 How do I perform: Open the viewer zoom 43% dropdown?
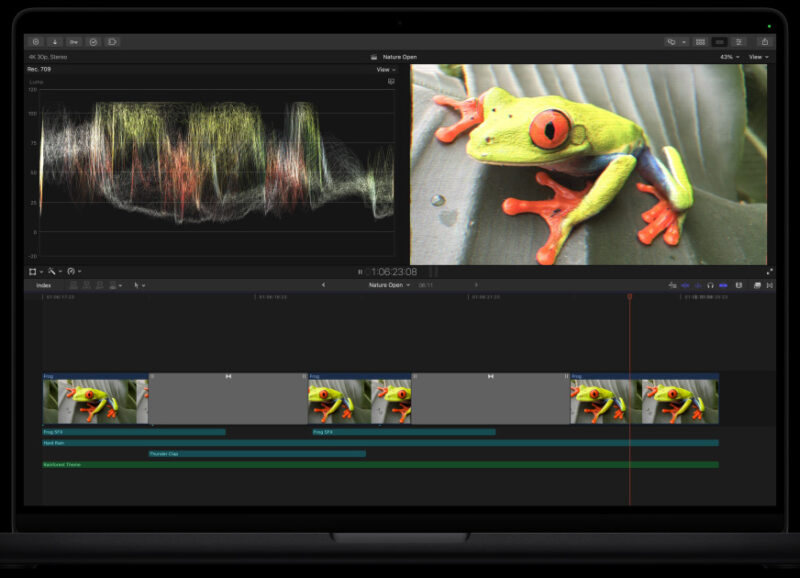[730, 57]
